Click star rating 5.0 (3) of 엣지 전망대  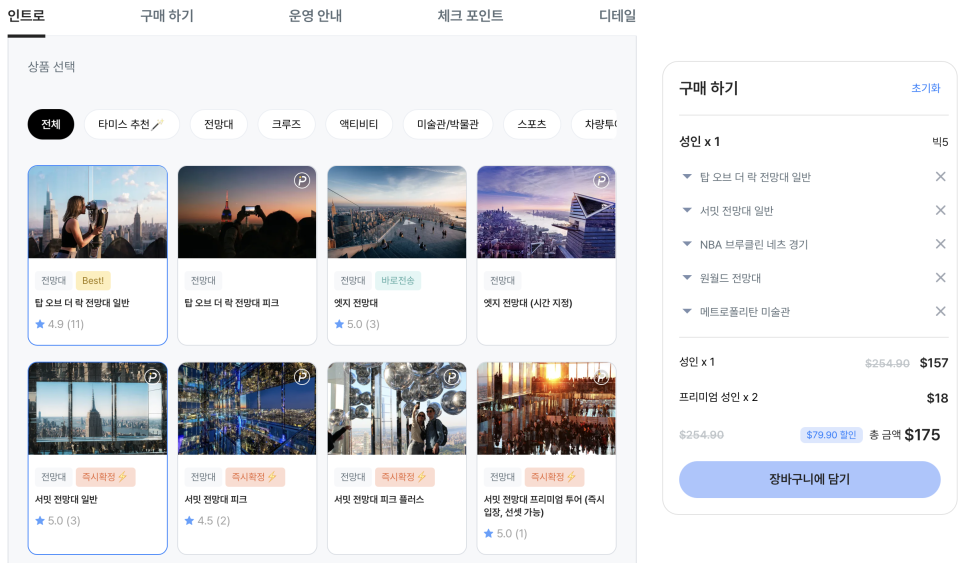[357, 324]
